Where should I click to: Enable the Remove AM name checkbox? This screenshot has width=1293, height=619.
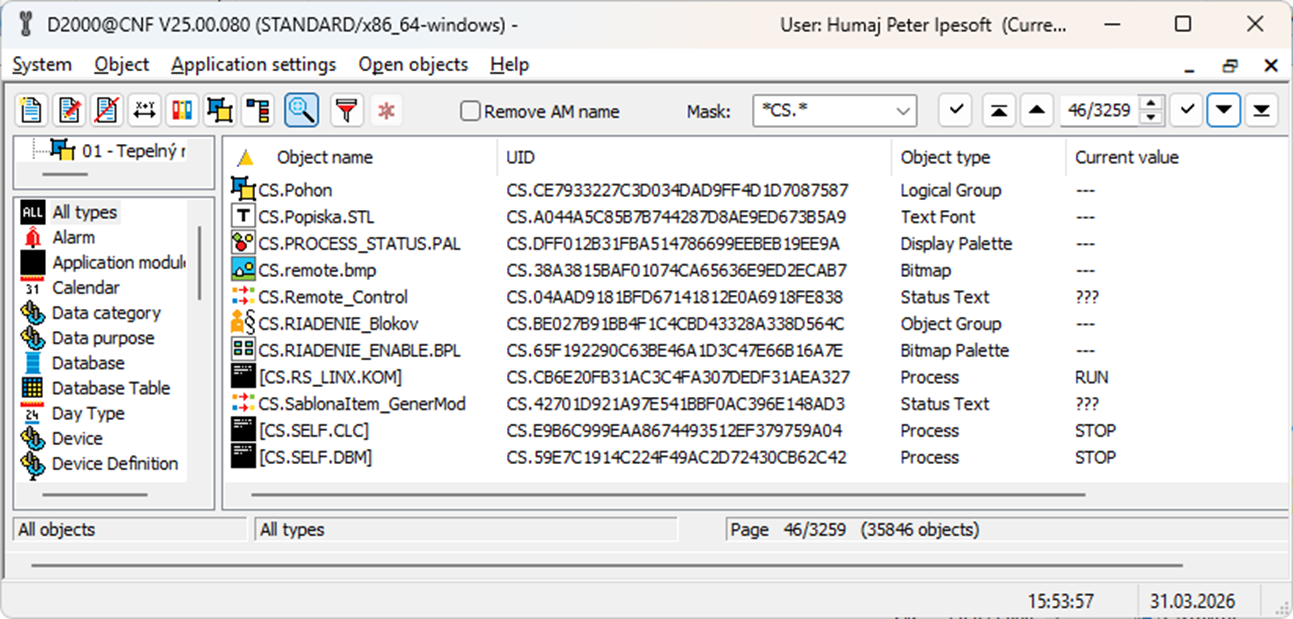[x=470, y=112]
